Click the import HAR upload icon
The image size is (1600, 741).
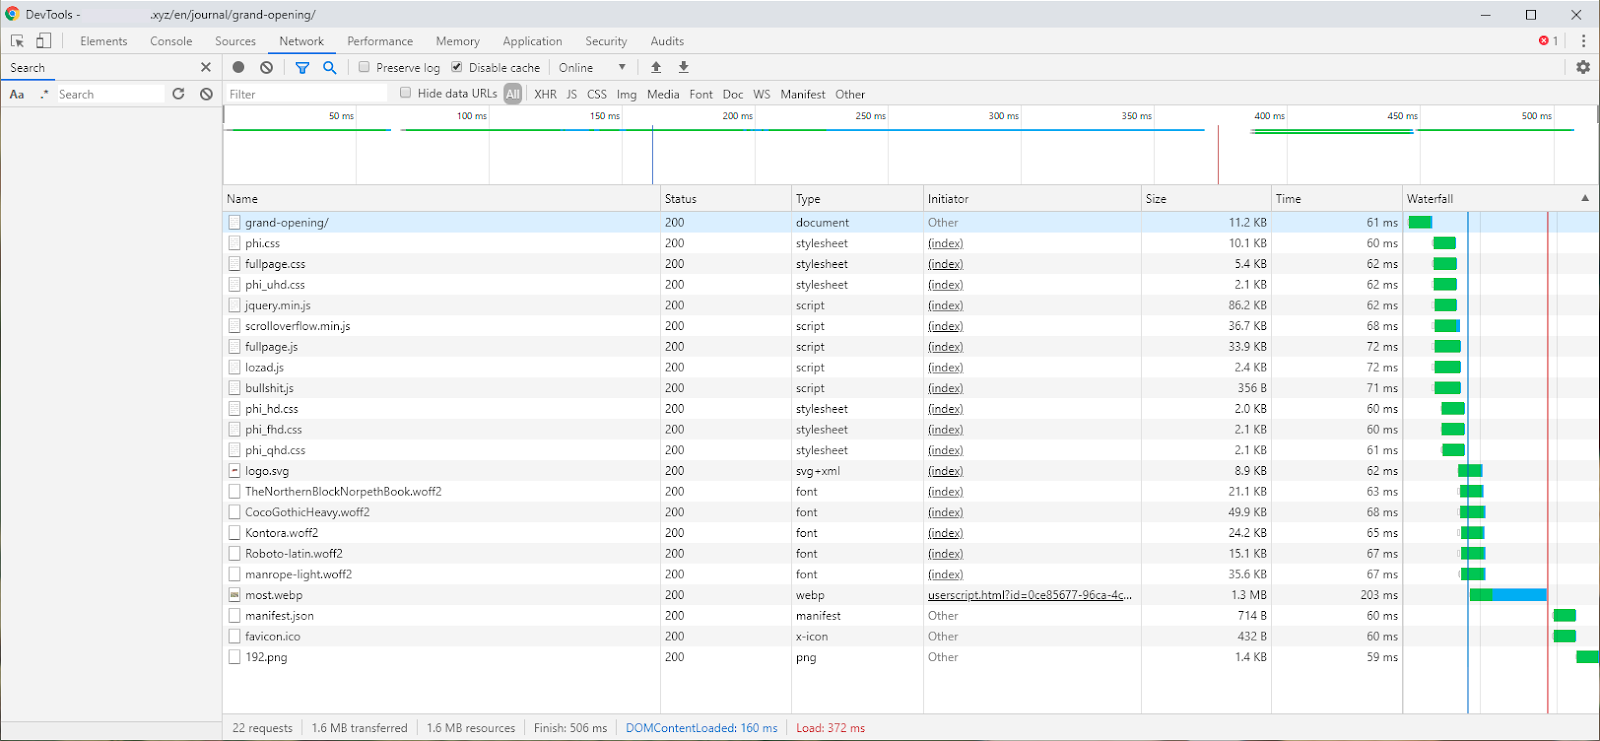pyautogui.click(x=656, y=67)
